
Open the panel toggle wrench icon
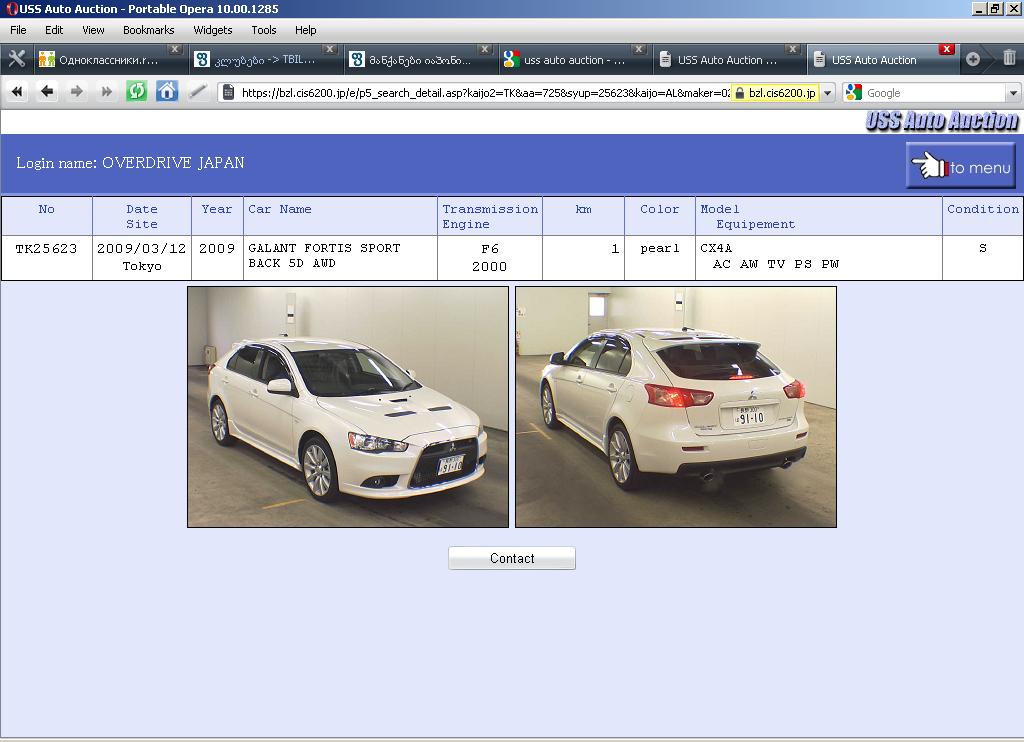click(16, 59)
